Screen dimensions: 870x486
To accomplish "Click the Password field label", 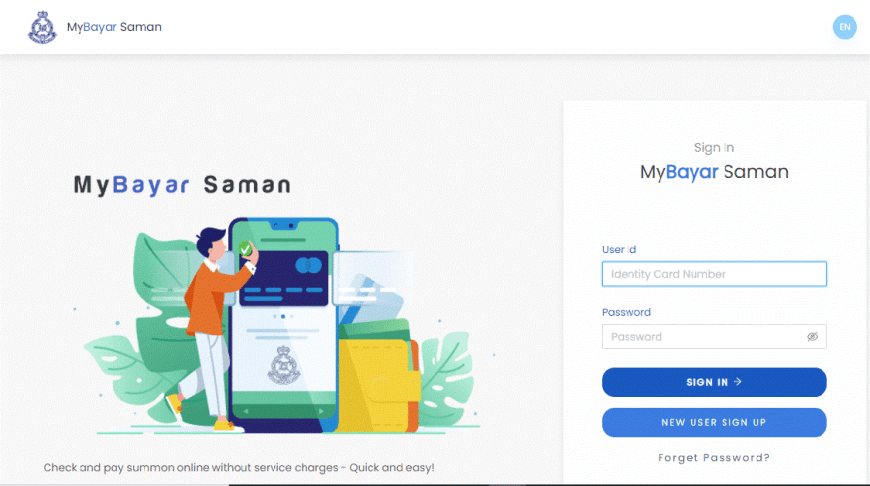I will click(626, 312).
